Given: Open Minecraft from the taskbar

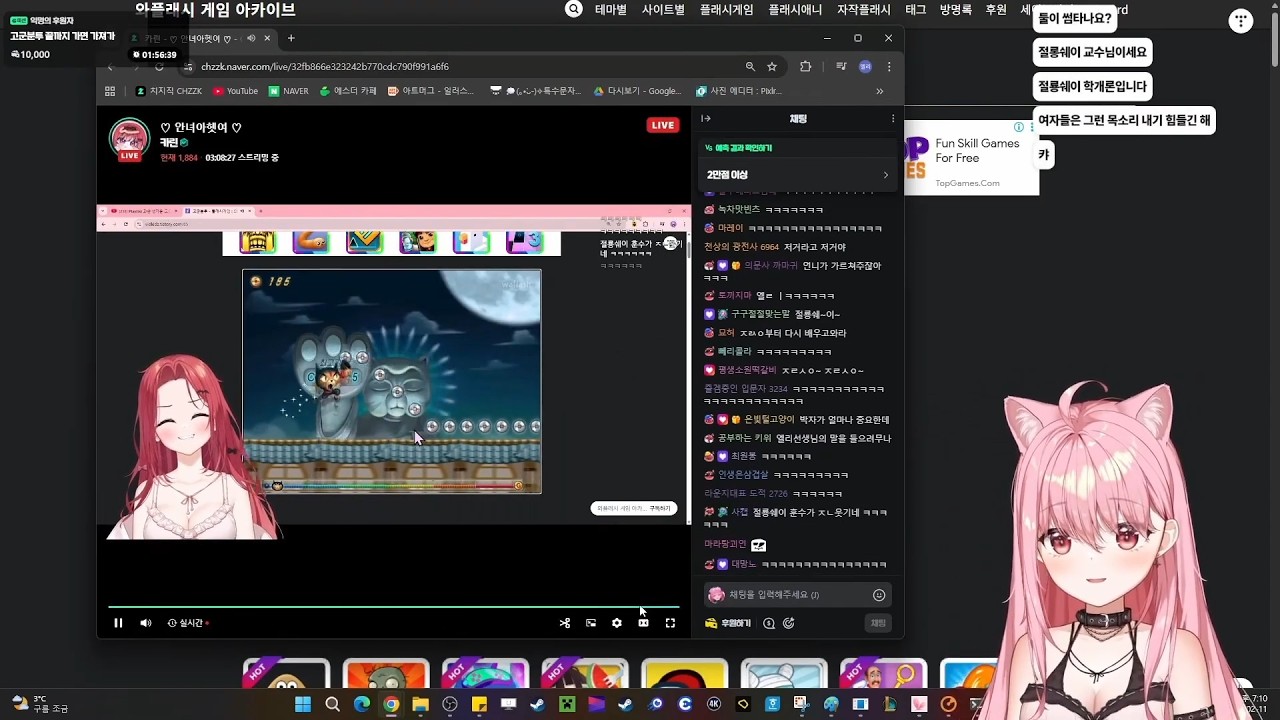Looking at the screenshot, I should (x=567, y=704).
